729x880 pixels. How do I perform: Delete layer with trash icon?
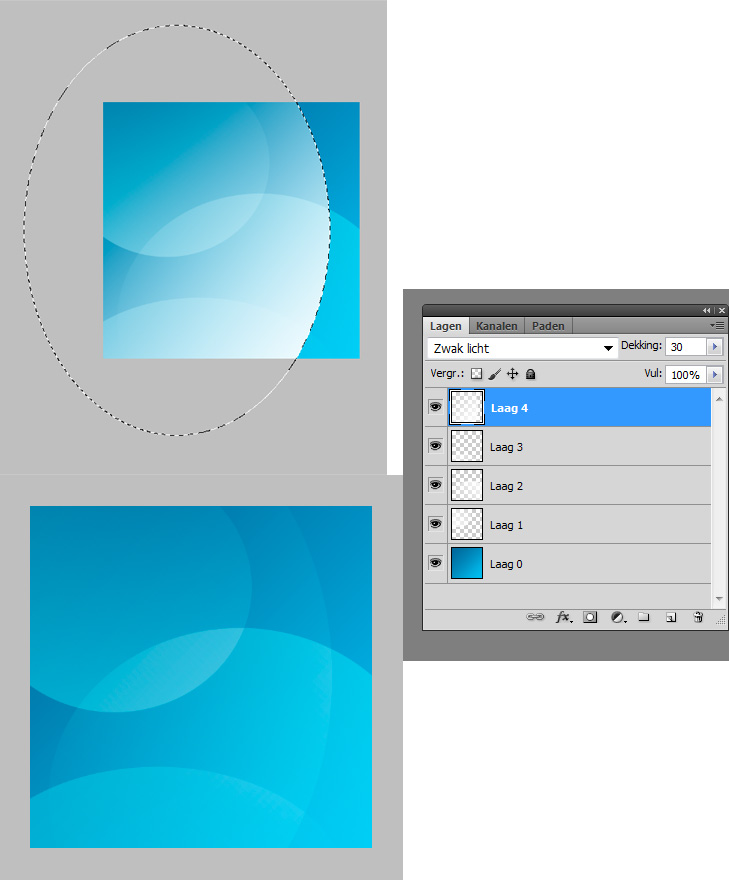point(698,617)
